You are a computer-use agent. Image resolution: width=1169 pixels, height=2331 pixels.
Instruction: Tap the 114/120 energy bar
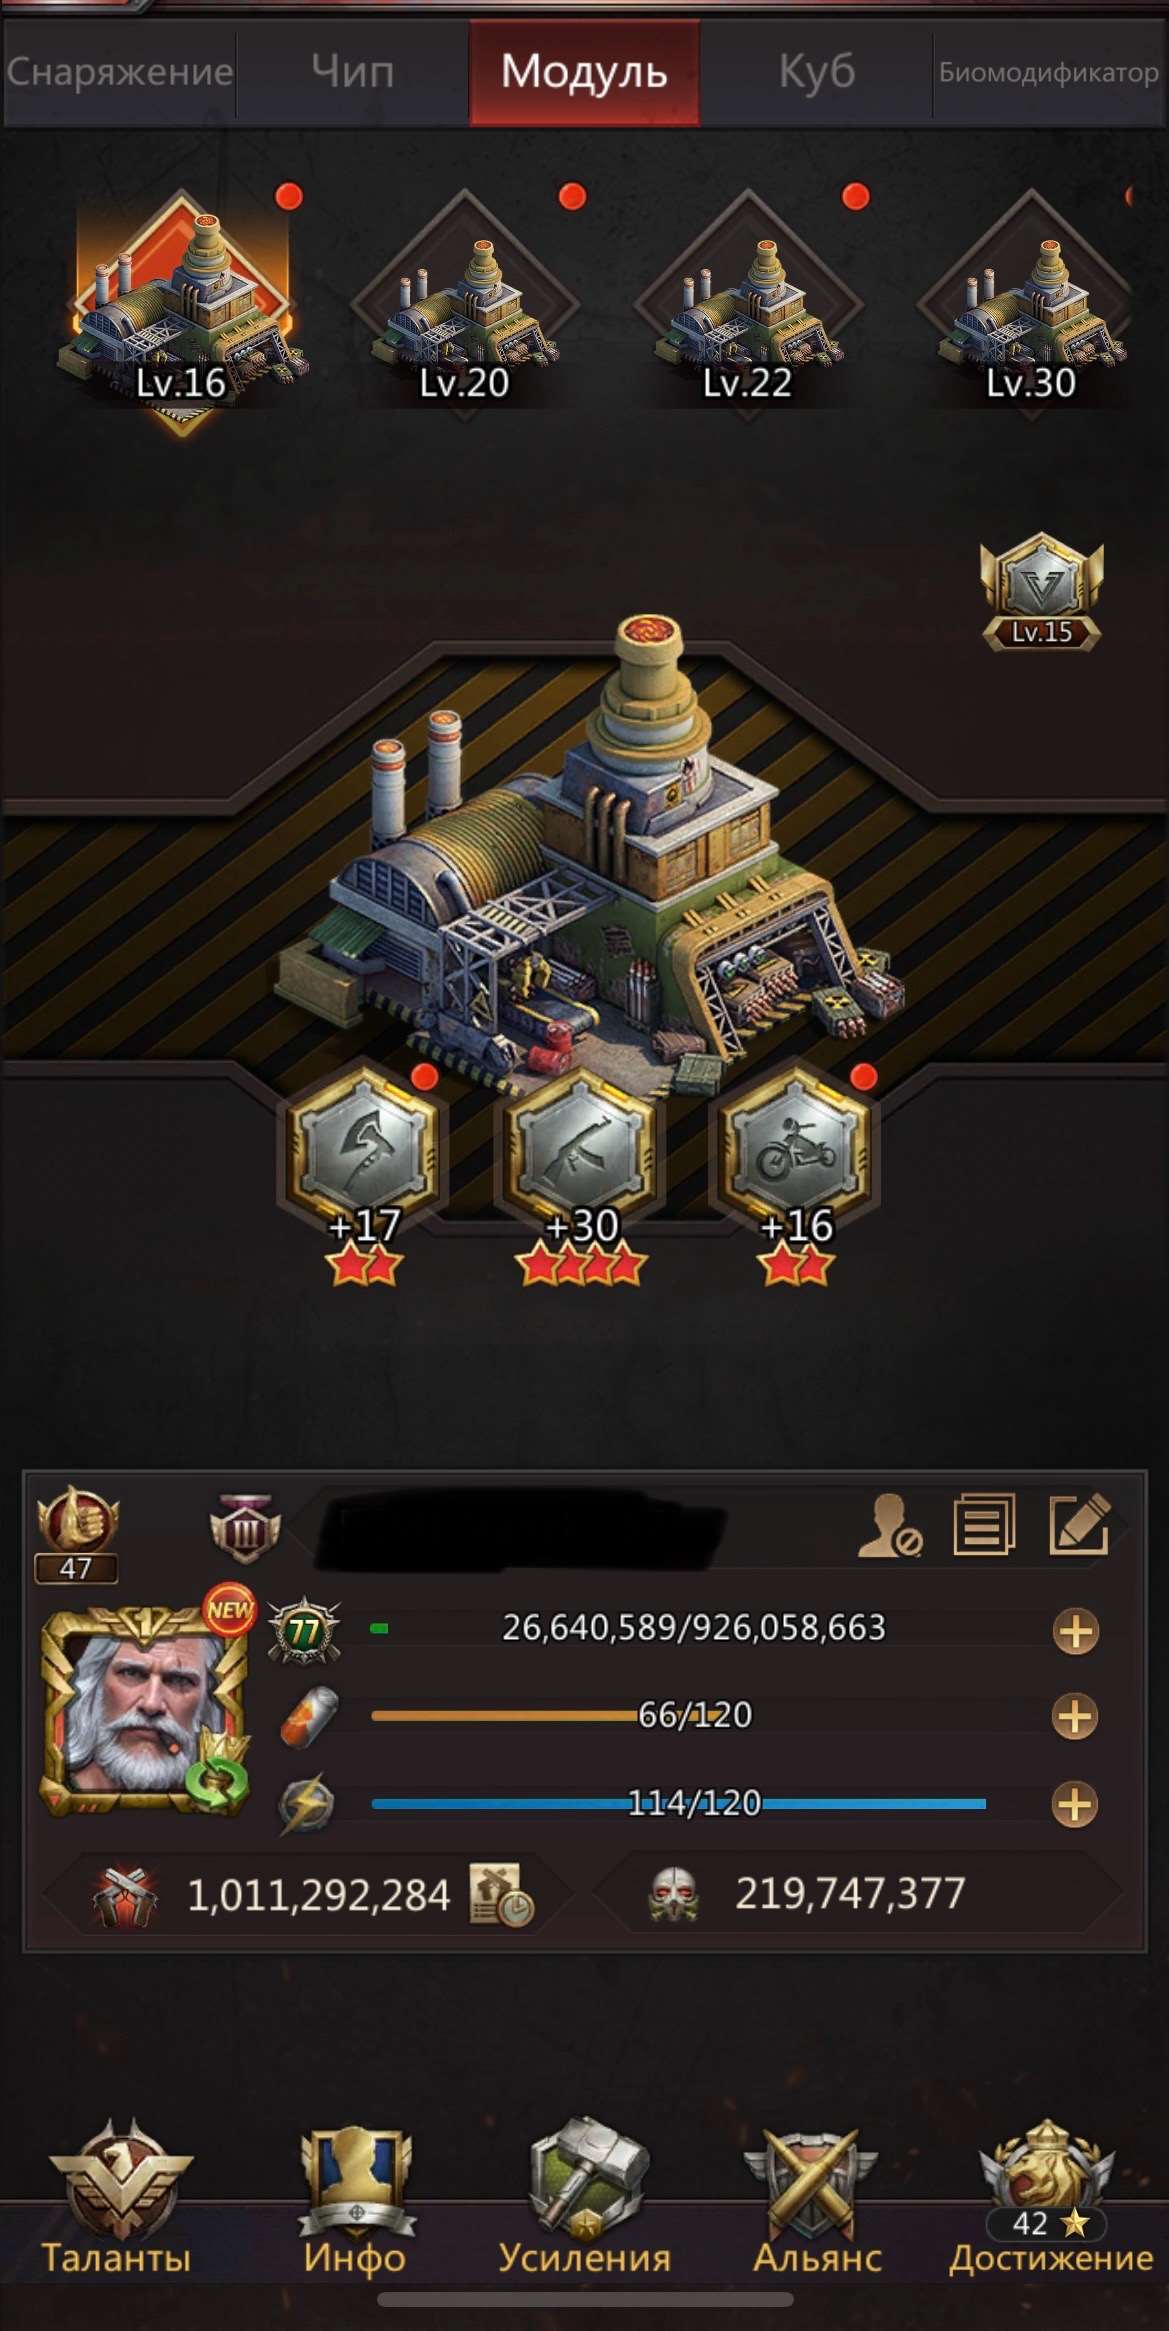pos(679,1803)
